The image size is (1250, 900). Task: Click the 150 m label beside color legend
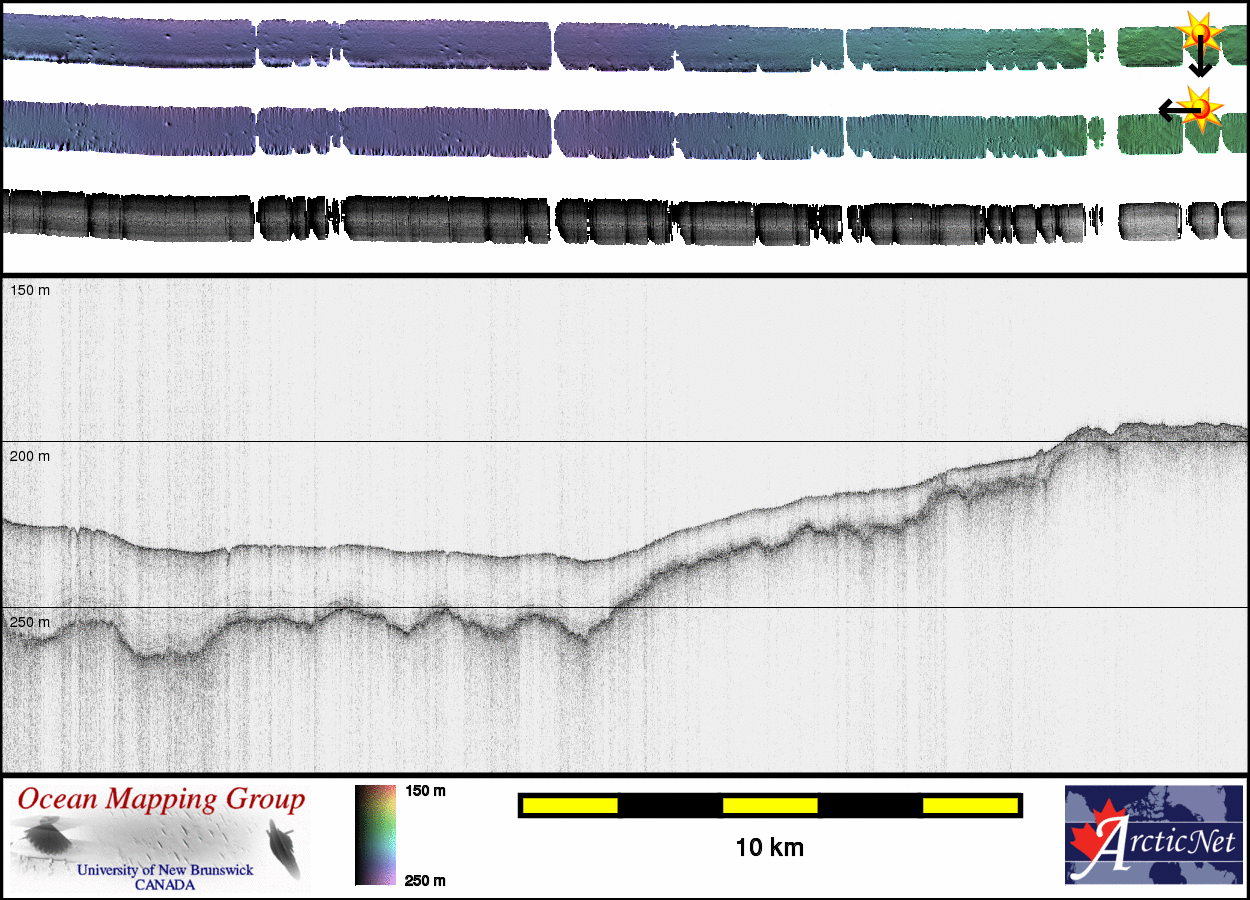point(425,791)
